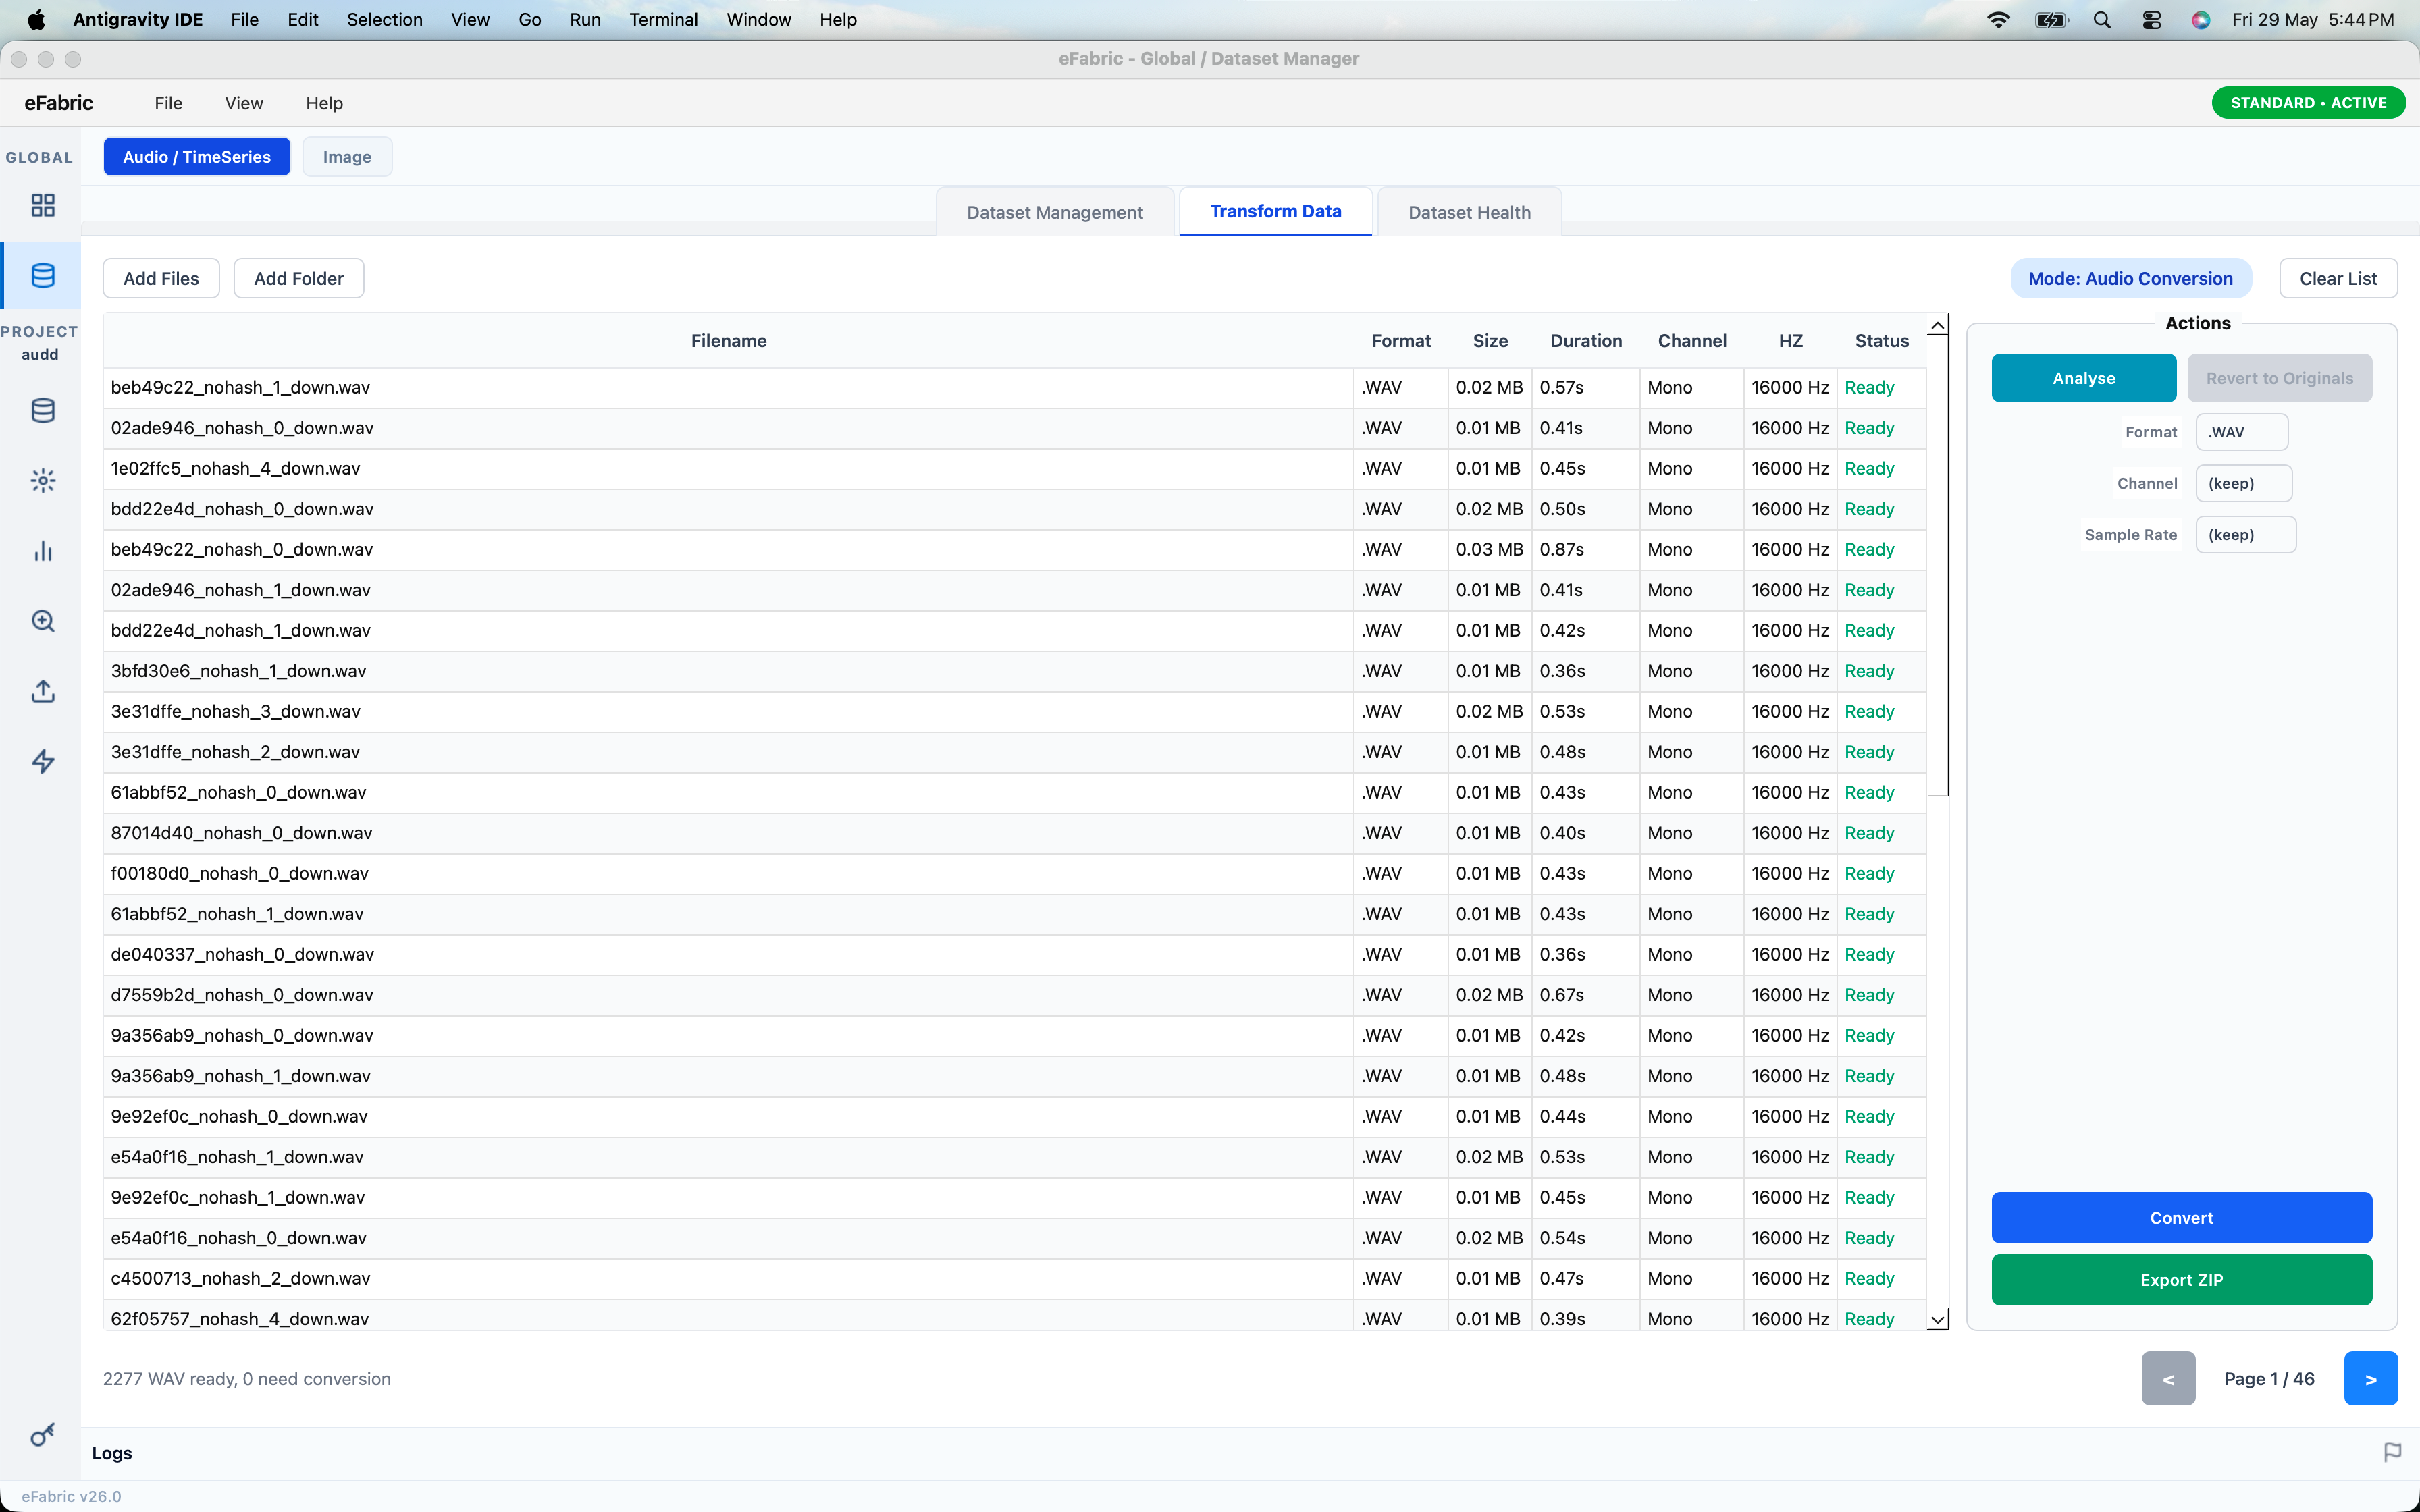The image size is (2420, 1512).
Task: Click the Add Files button
Action: pos(161,278)
